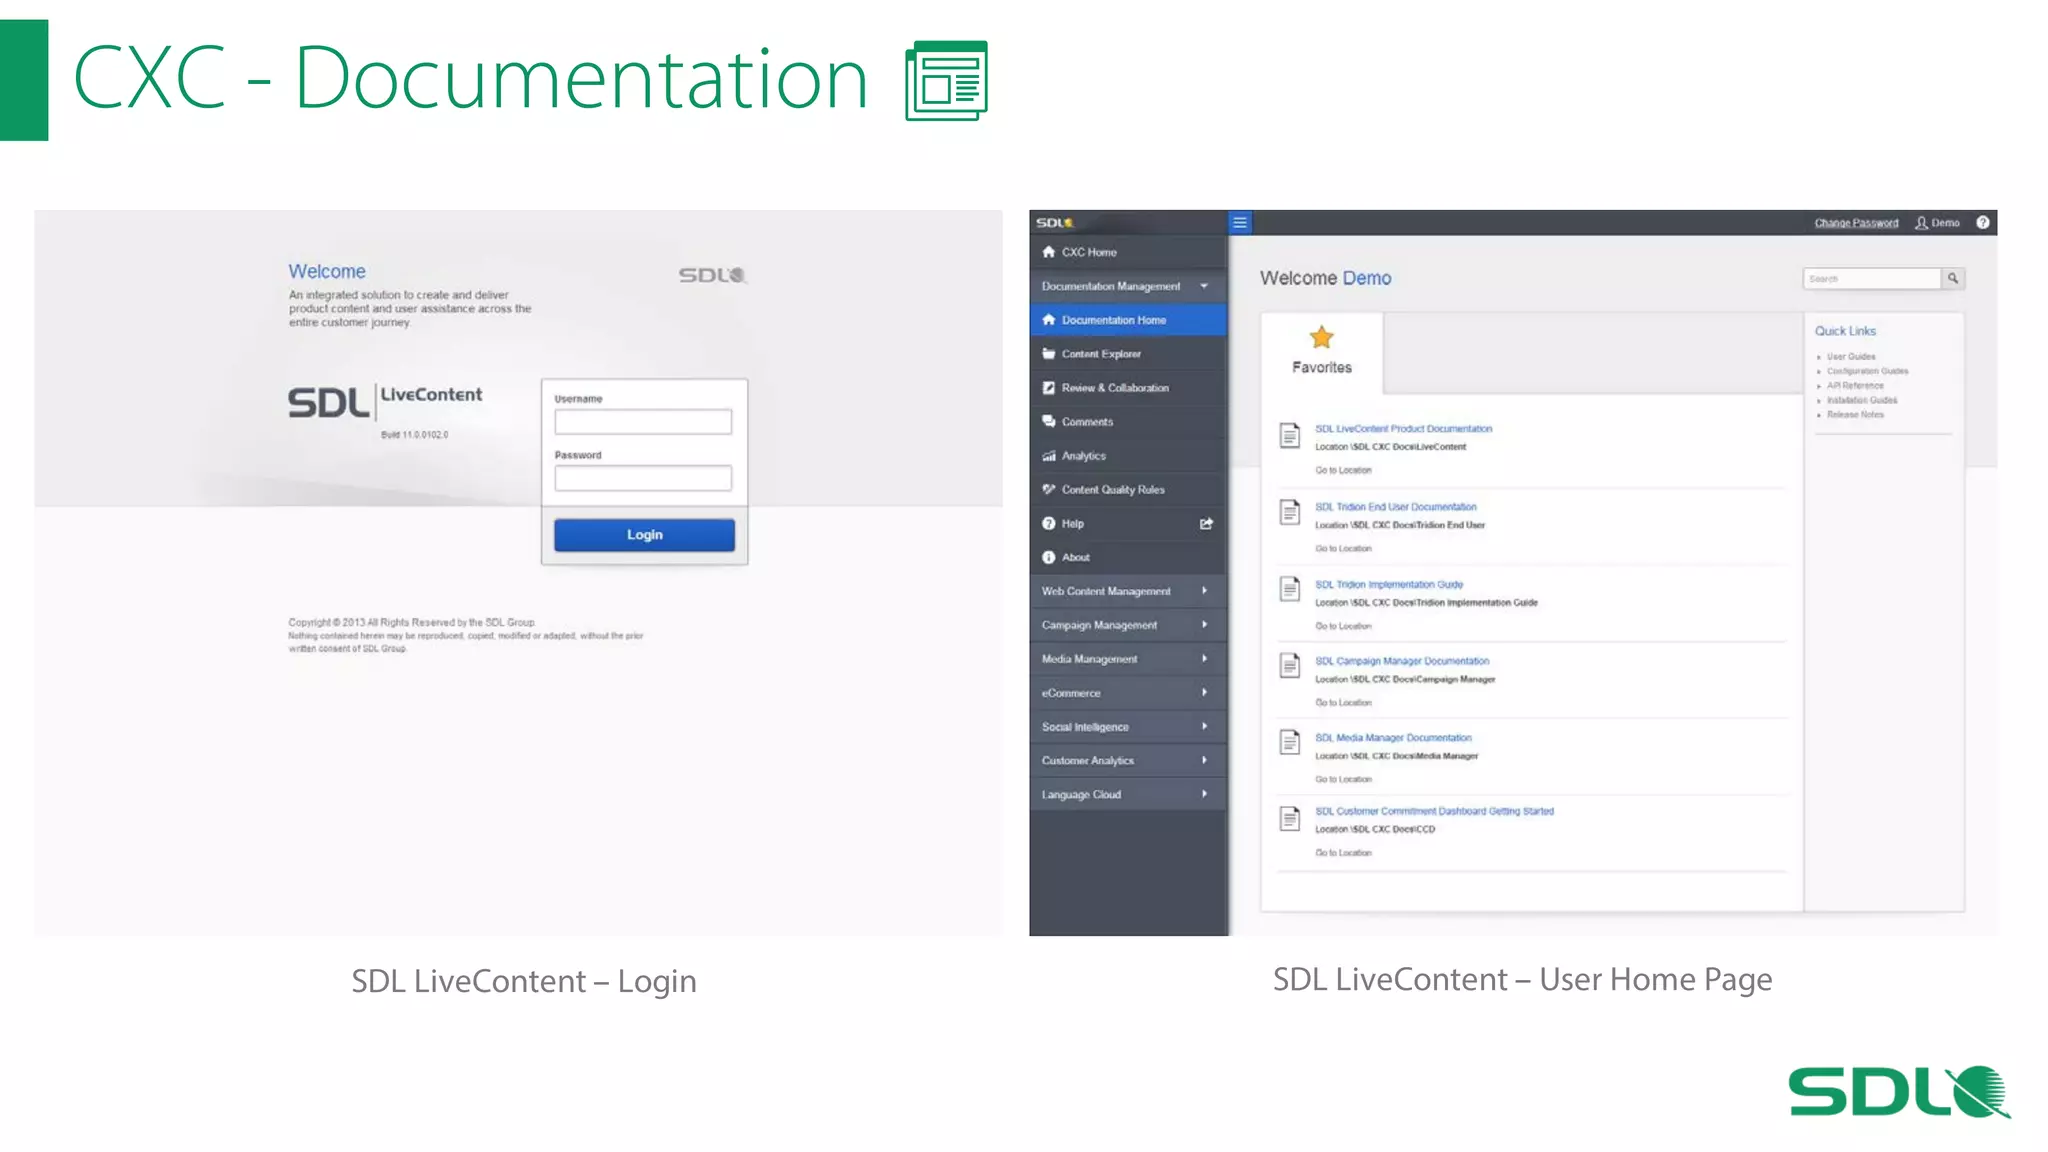Open the Analytics chart icon
Screen dimensions: 2048x1152
point(1049,456)
